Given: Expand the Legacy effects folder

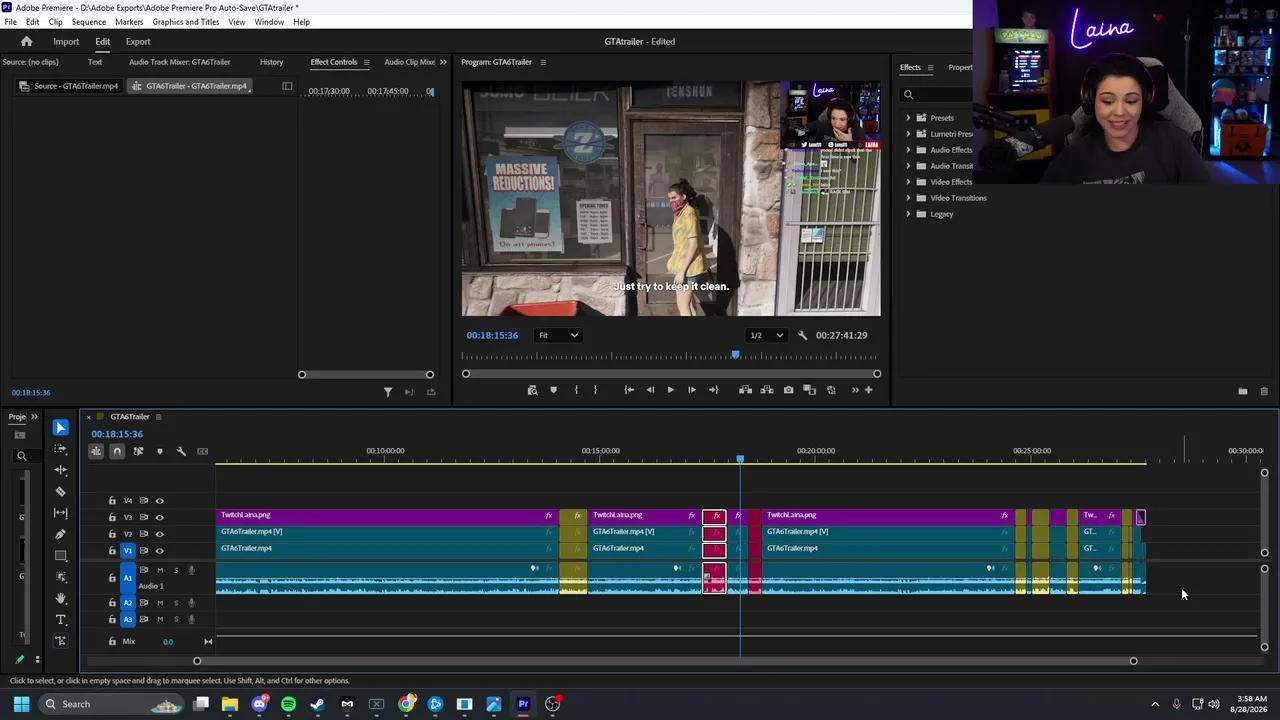Looking at the screenshot, I should pyautogui.click(x=908, y=214).
